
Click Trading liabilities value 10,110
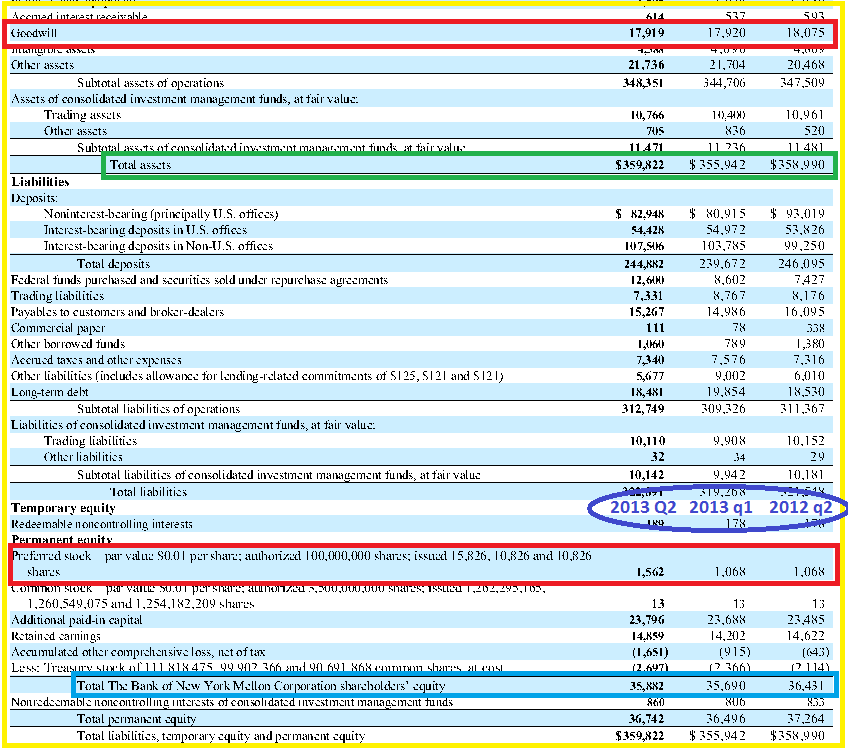647,441
